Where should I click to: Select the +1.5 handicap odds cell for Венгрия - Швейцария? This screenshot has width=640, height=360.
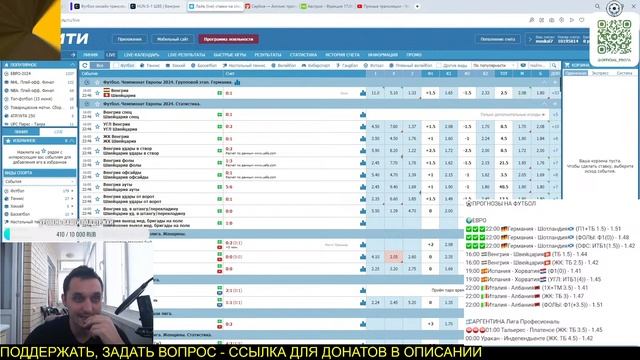[x=430, y=93]
